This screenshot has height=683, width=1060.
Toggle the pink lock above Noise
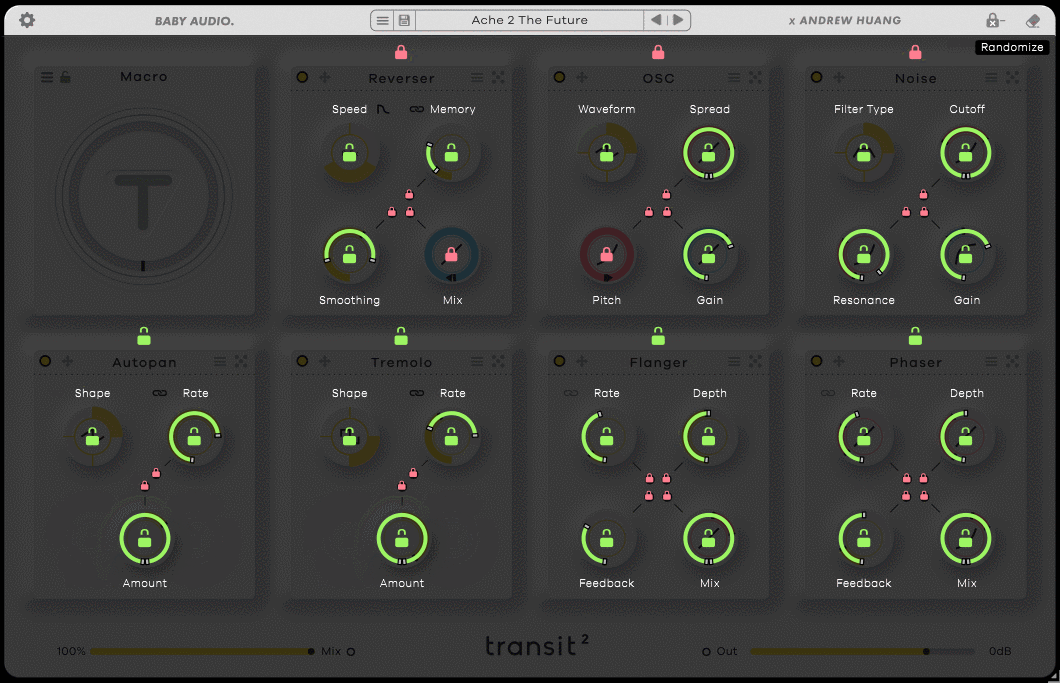tap(915, 52)
